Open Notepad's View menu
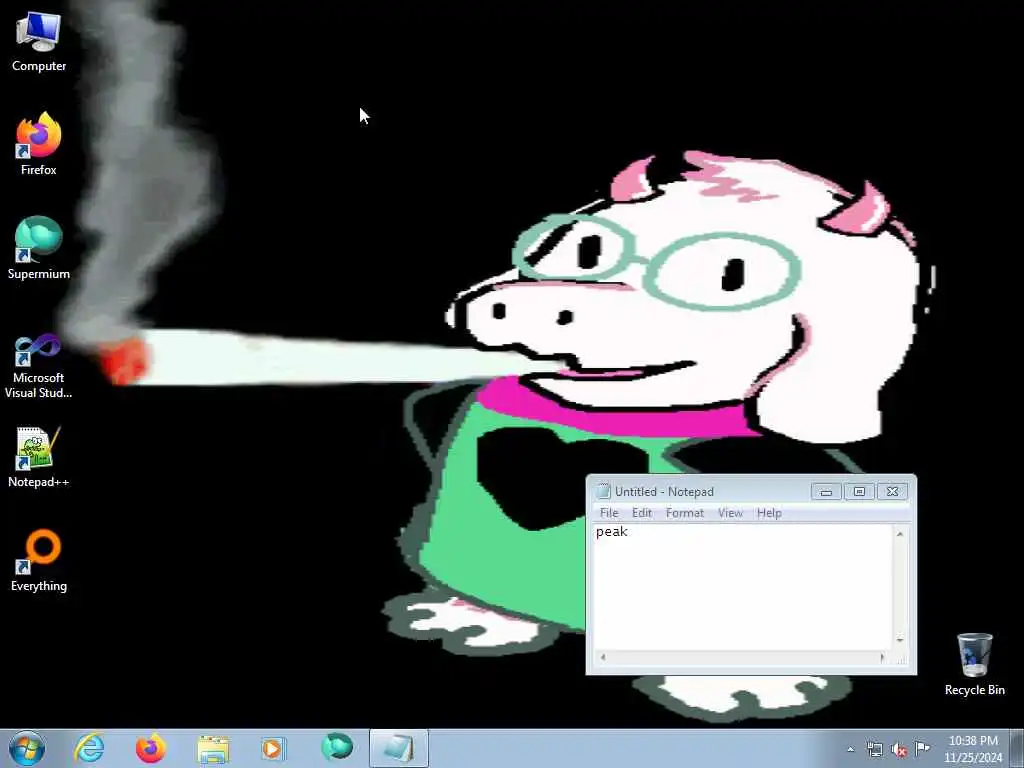1024x768 pixels. point(730,513)
